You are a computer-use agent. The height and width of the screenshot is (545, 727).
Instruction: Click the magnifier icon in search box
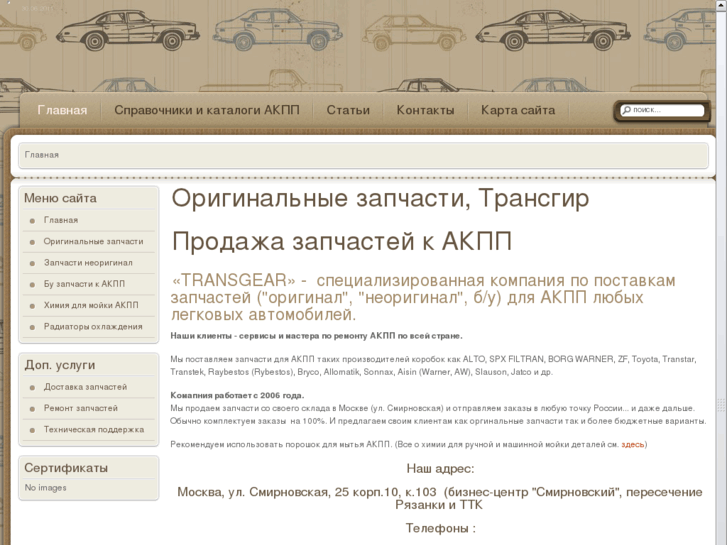pos(626,110)
